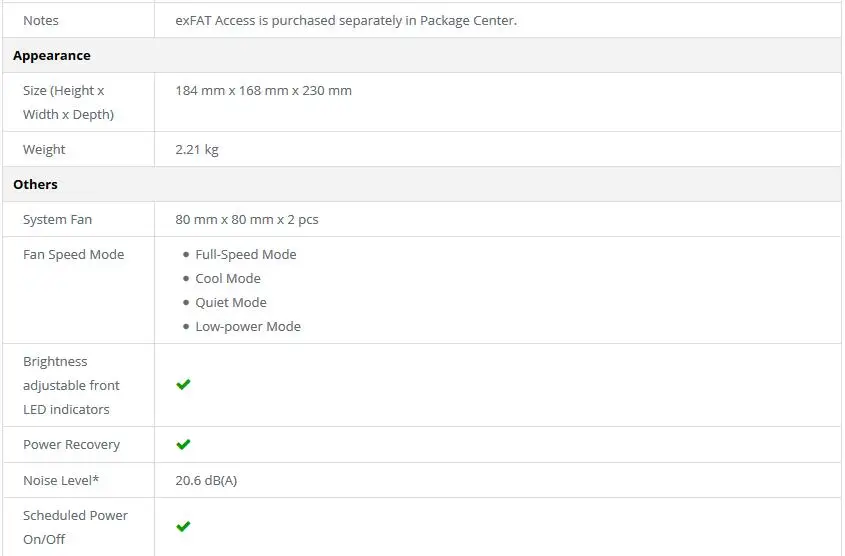The width and height of the screenshot is (845, 556).
Task: Click the green checkmark for Brightness adjustable LED
Action: coord(183,385)
